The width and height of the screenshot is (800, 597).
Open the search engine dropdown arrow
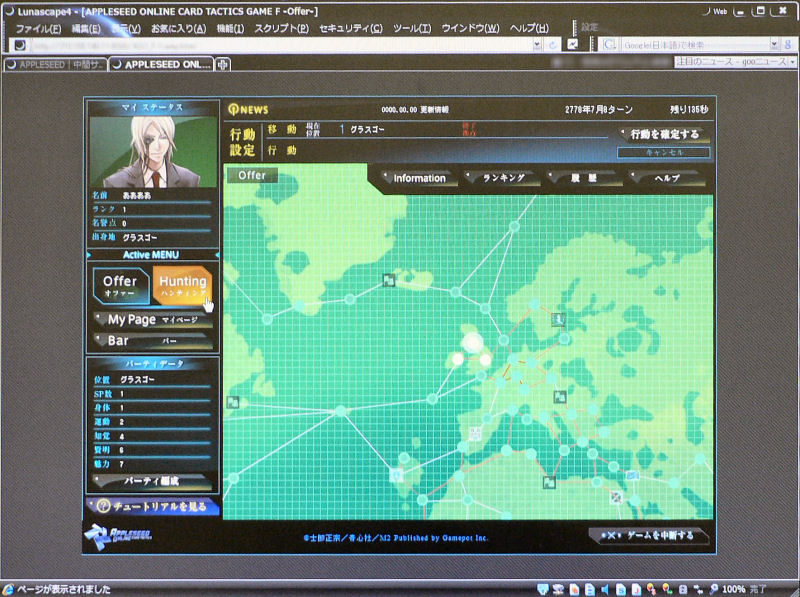tap(774, 45)
